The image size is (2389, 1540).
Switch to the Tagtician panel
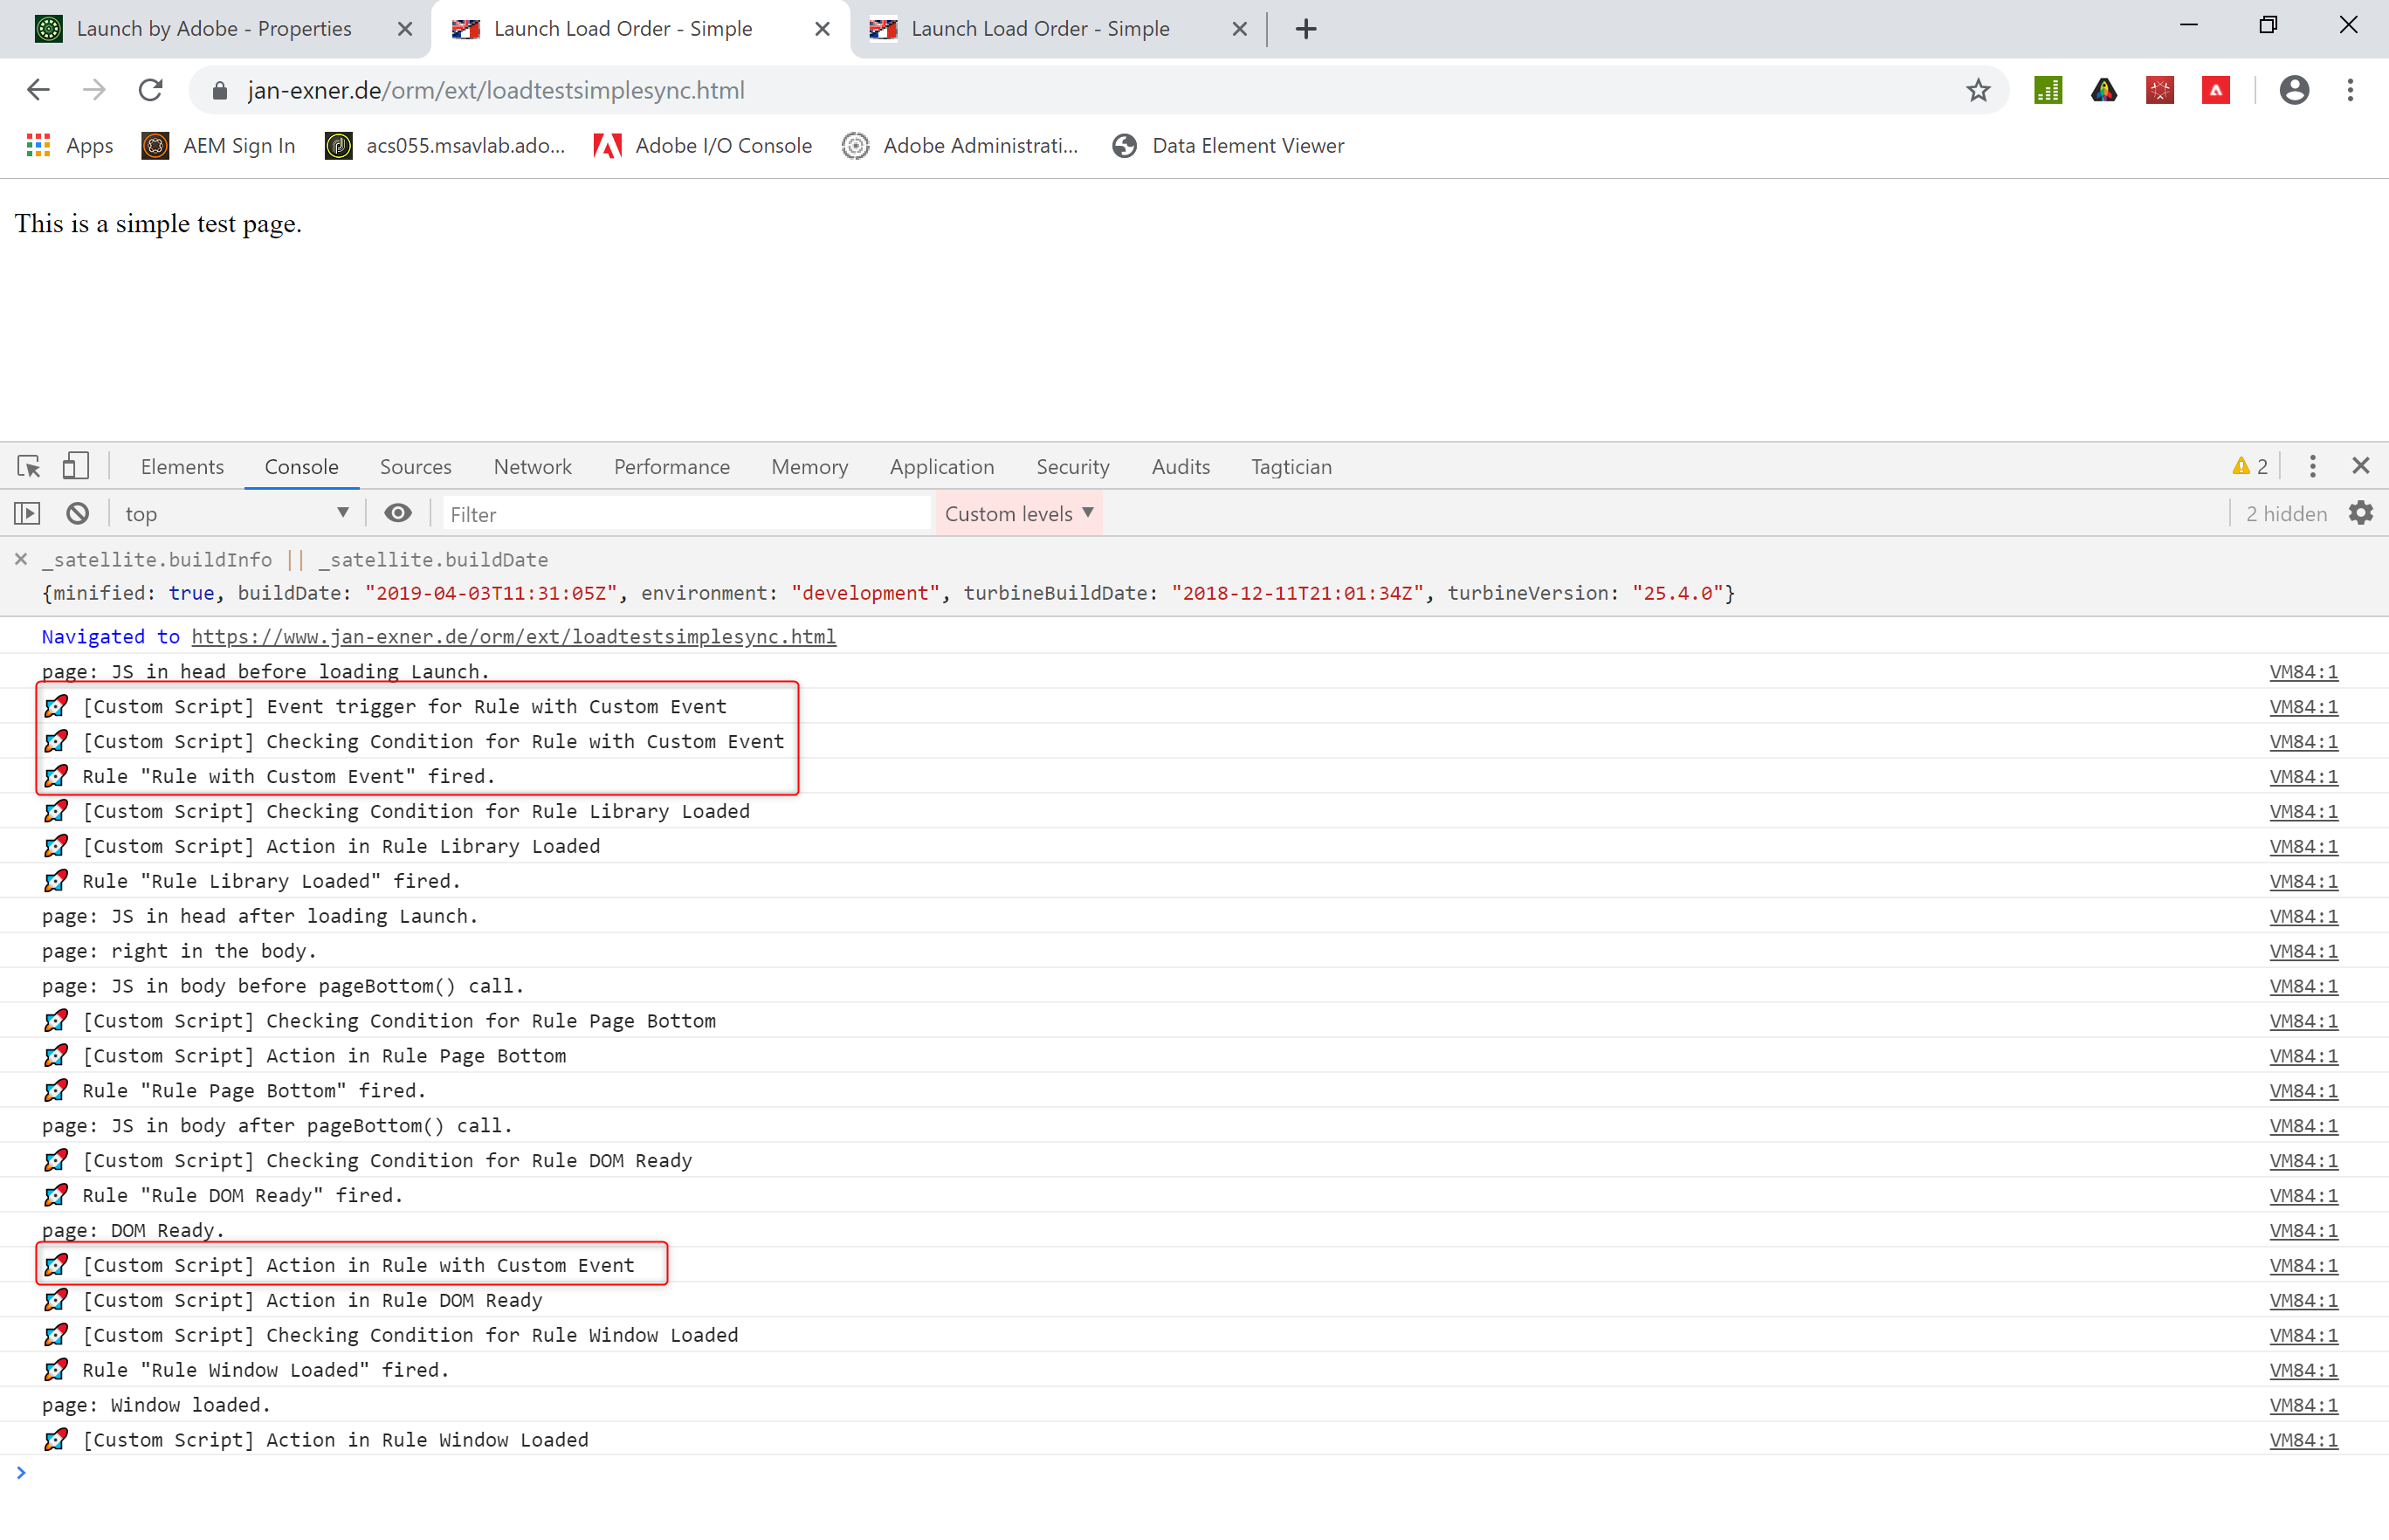[x=1291, y=466]
